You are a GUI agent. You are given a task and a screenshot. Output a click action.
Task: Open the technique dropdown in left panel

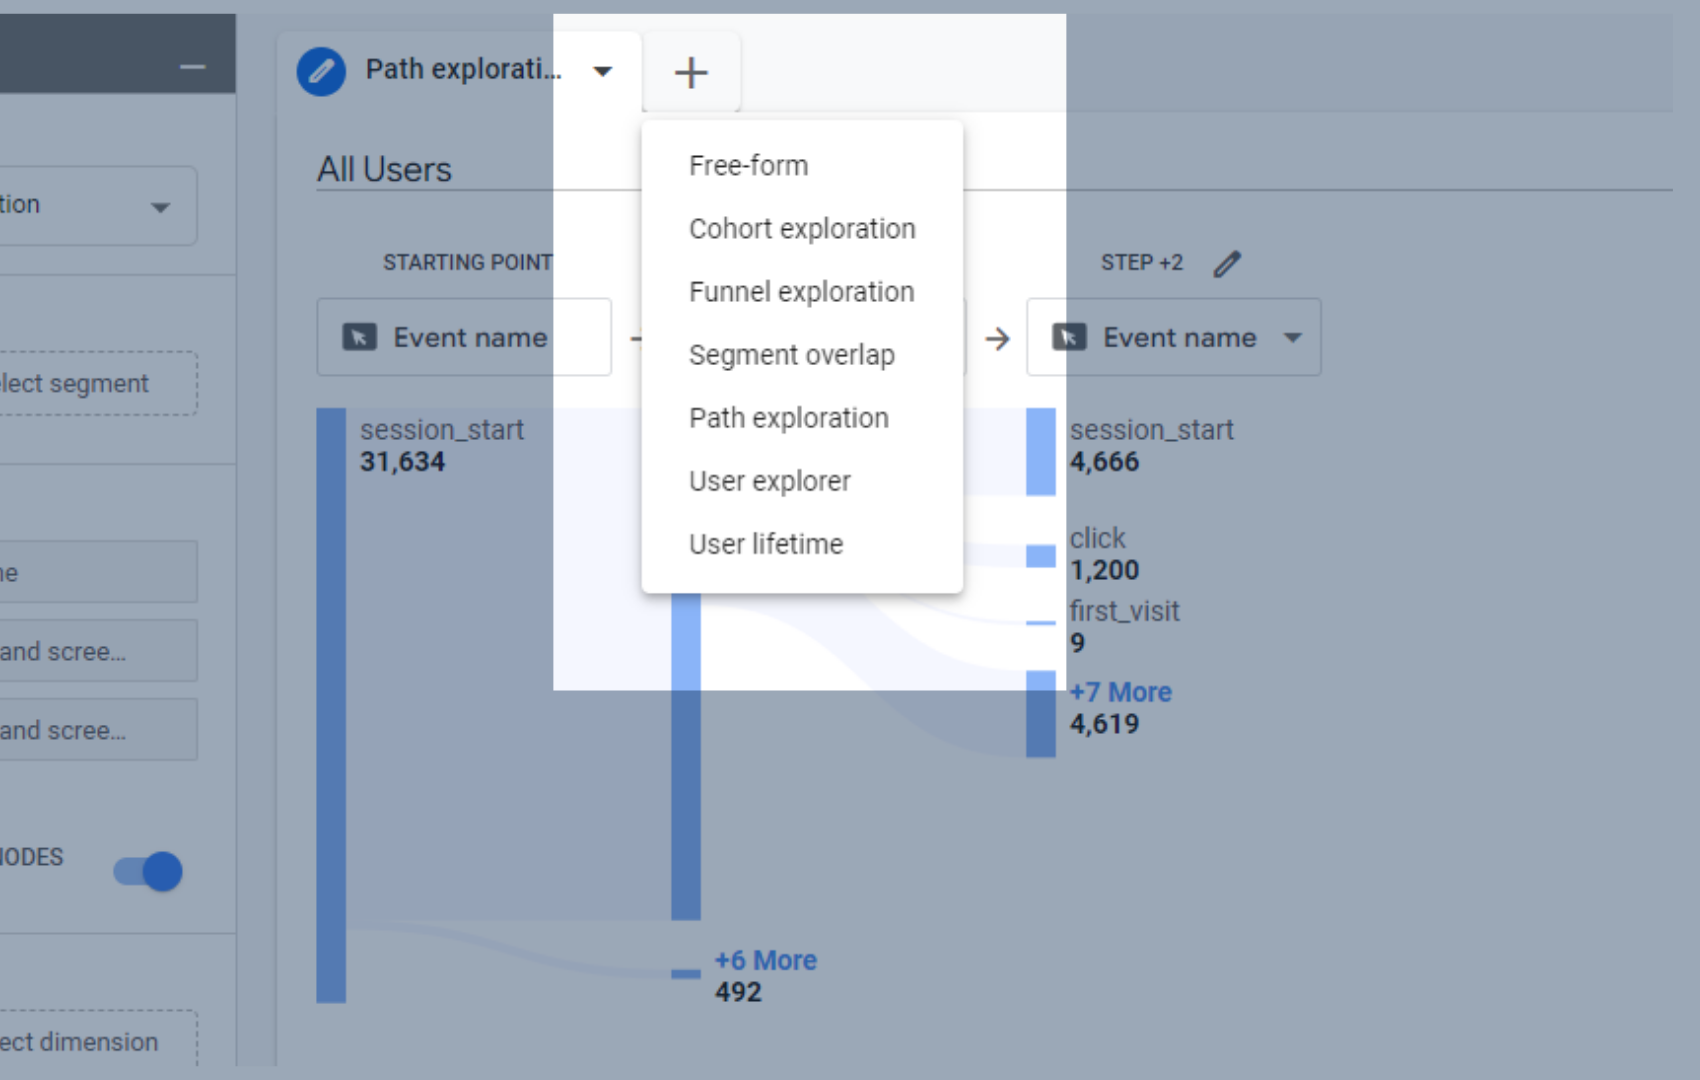click(x=160, y=207)
